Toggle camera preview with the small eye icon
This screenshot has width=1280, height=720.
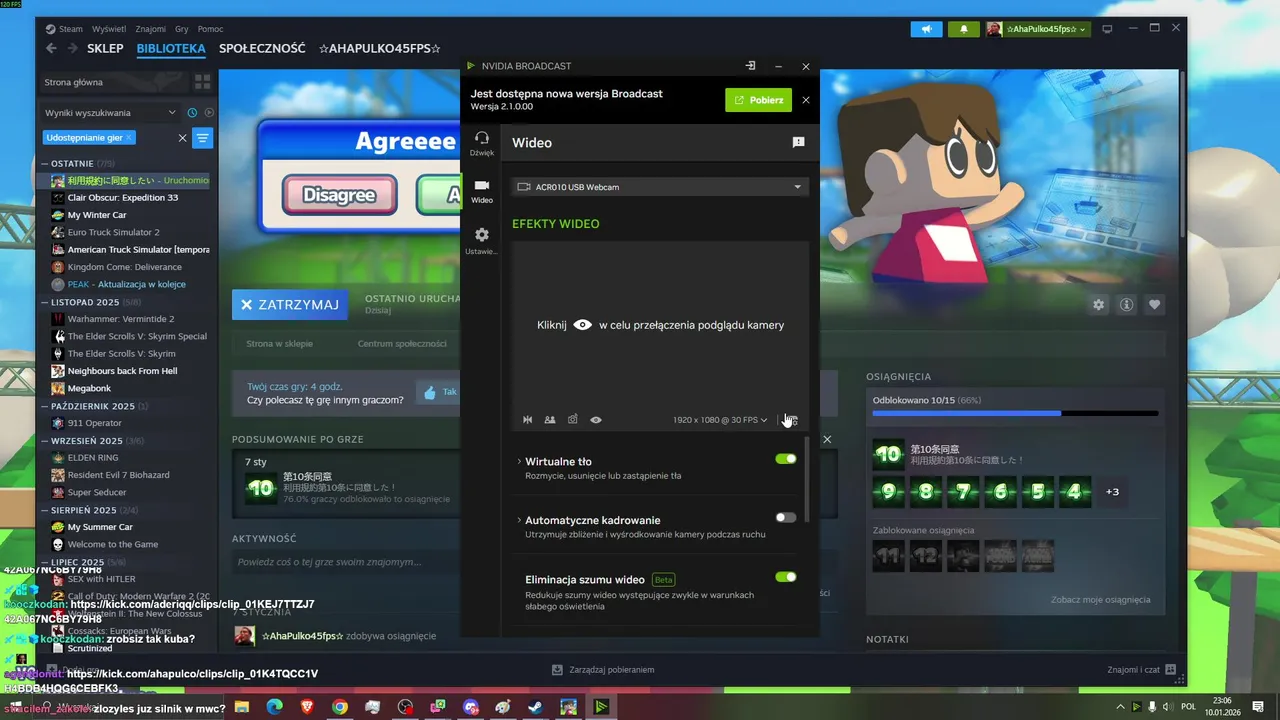pos(596,420)
